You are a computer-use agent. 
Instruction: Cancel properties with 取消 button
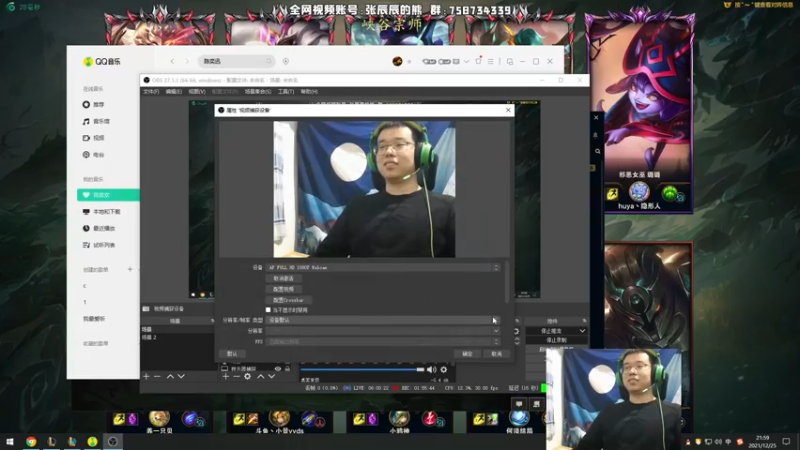click(496, 354)
